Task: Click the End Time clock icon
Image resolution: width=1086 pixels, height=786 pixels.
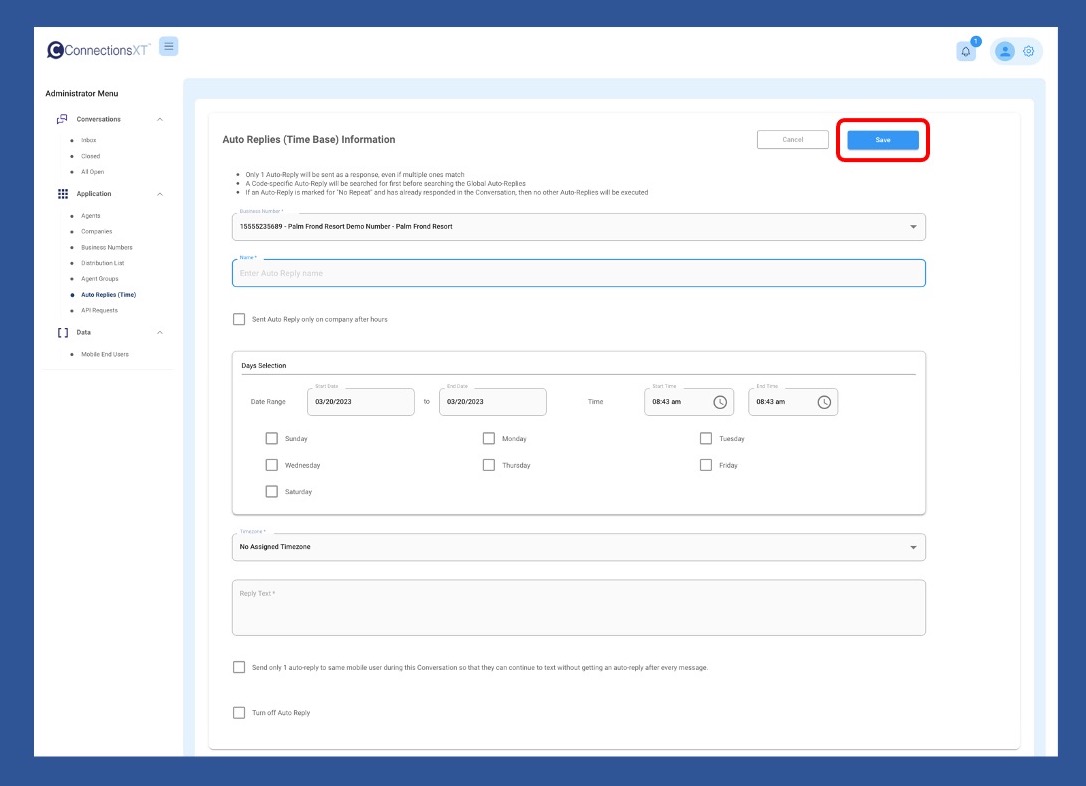Action: coord(824,402)
